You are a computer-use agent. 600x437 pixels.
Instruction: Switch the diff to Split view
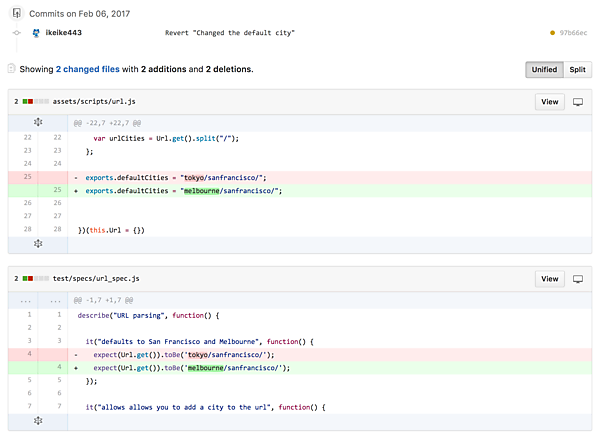[x=577, y=70]
